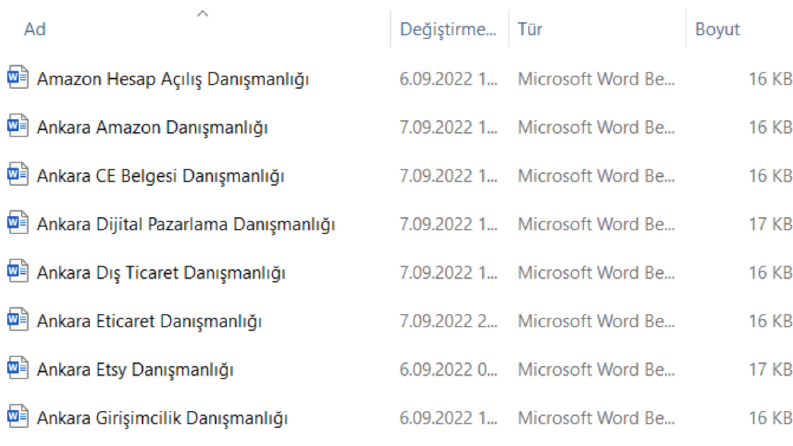This screenshot has width=793, height=446.
Task: Select file Ankara Etsy Danışmanlığı
Action: pos(135,370)
